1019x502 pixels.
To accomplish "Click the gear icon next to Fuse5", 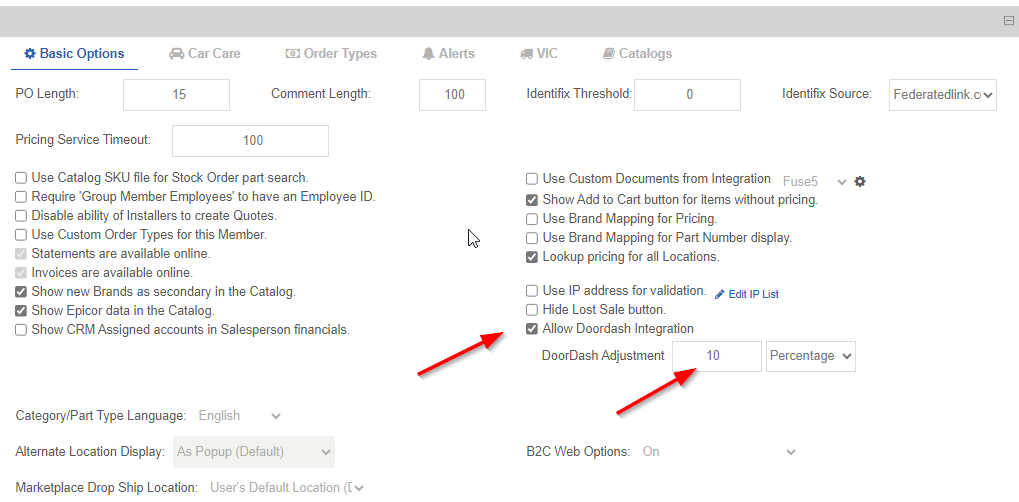I will (x=859, y=181).
